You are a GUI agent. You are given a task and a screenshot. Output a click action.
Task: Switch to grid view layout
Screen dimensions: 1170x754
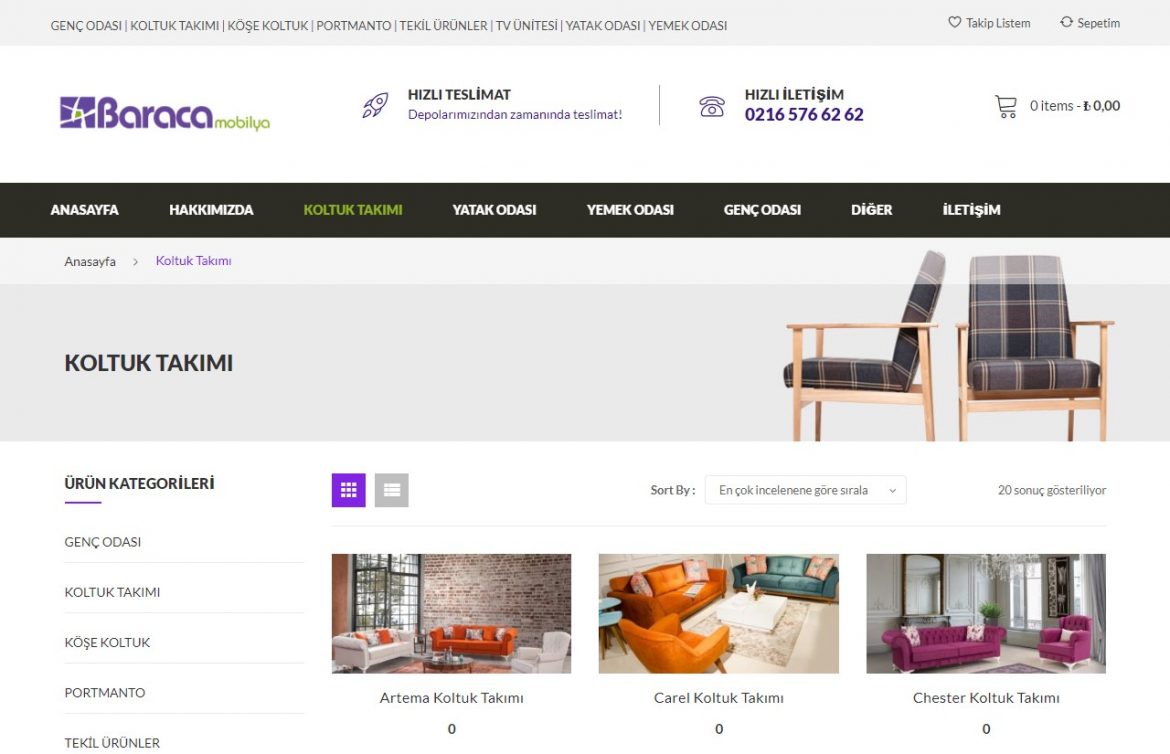[348, 490]
